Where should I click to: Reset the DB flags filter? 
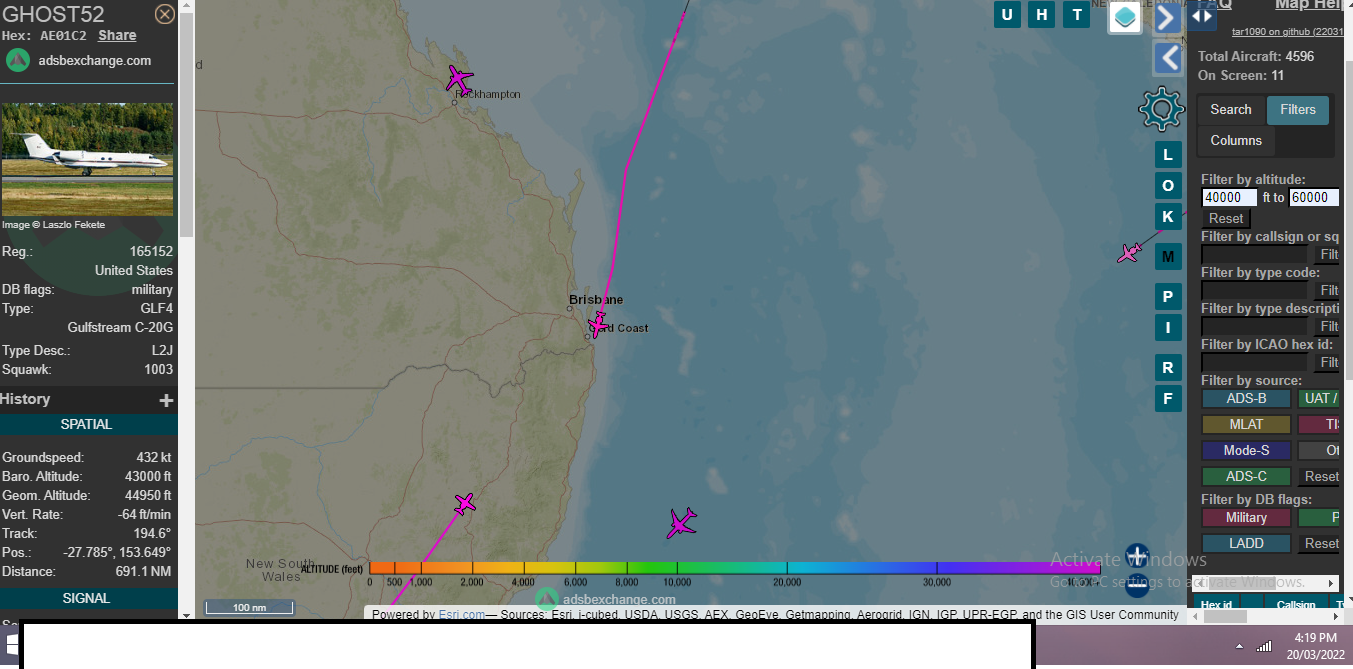tap(1320, 544)
